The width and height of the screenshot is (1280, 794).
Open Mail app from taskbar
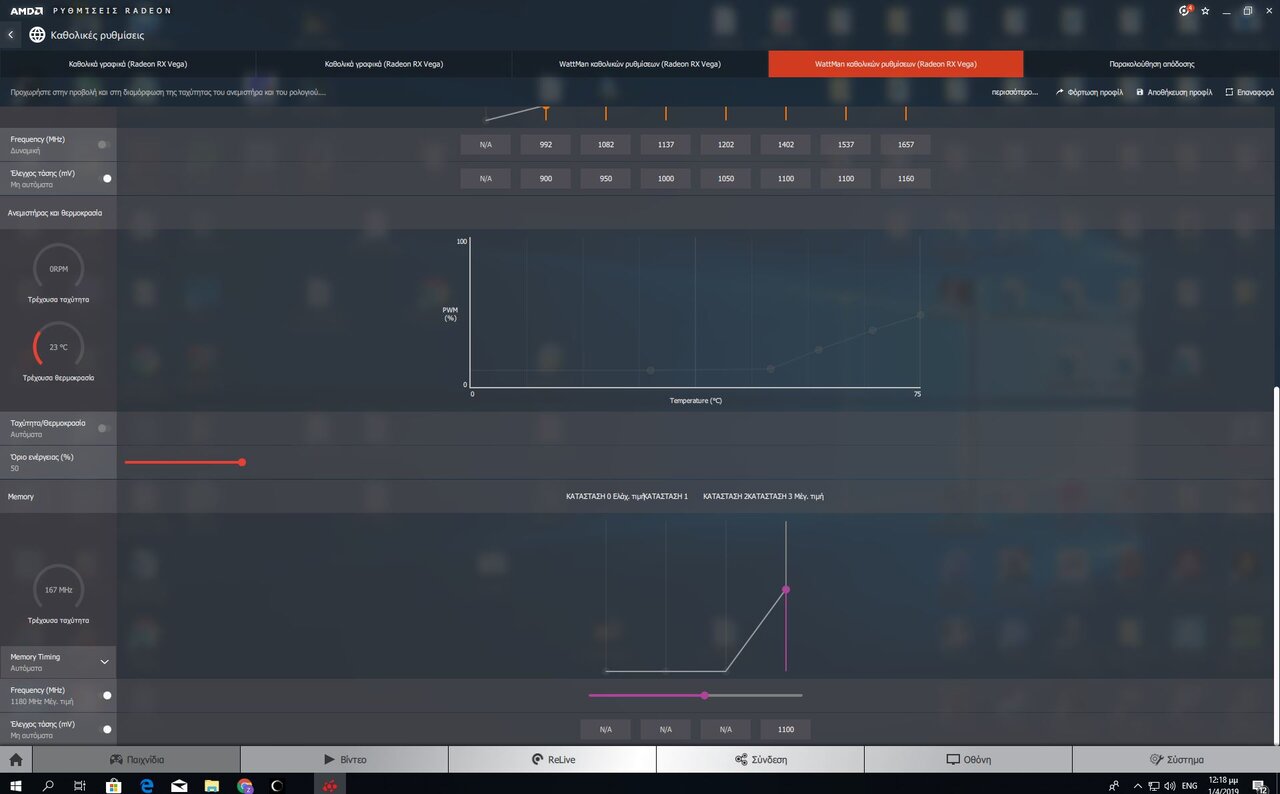[x=179, y=785]
